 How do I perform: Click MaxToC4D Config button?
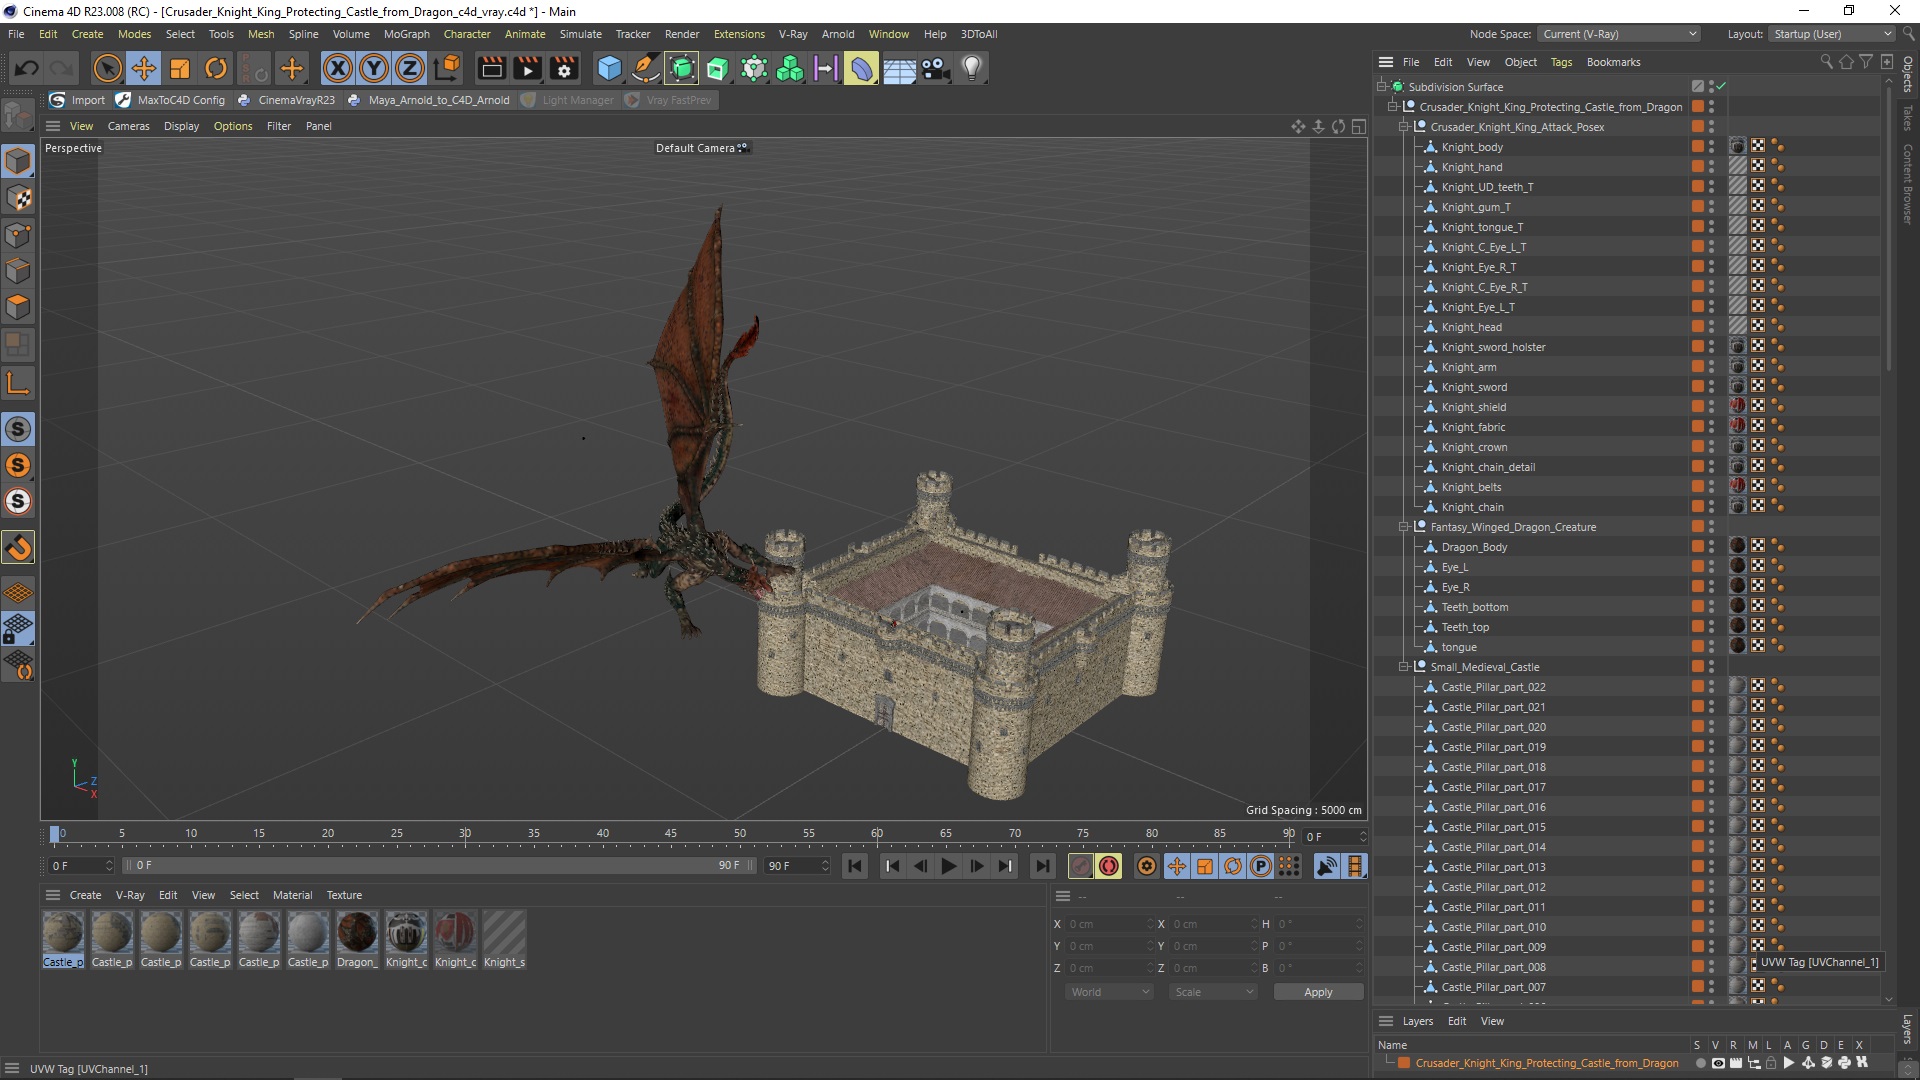(x=171, y=100)
